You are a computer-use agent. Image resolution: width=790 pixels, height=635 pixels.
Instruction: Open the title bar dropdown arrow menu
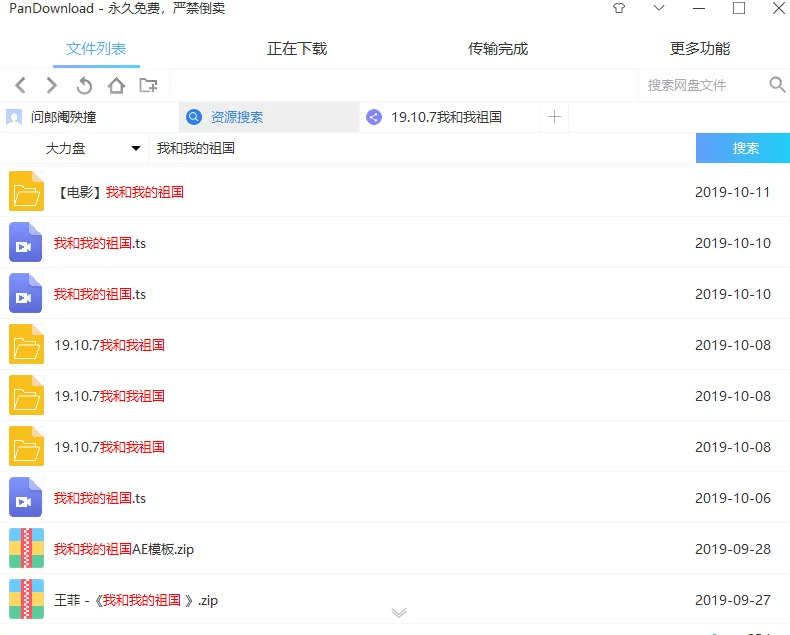659,8
